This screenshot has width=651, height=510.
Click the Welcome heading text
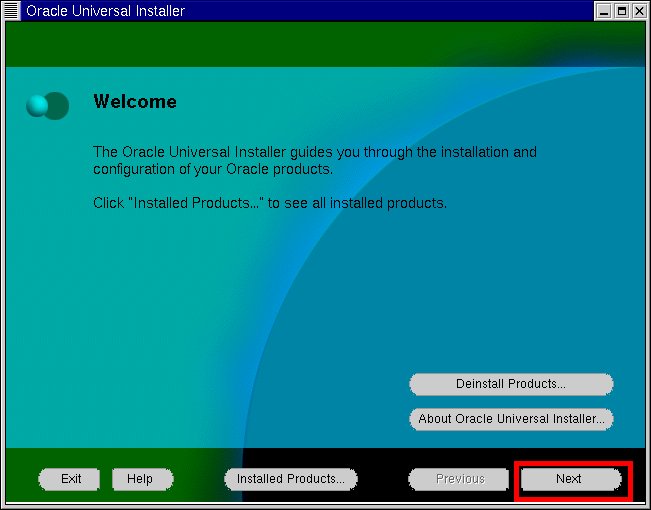(x=135, y=101)
